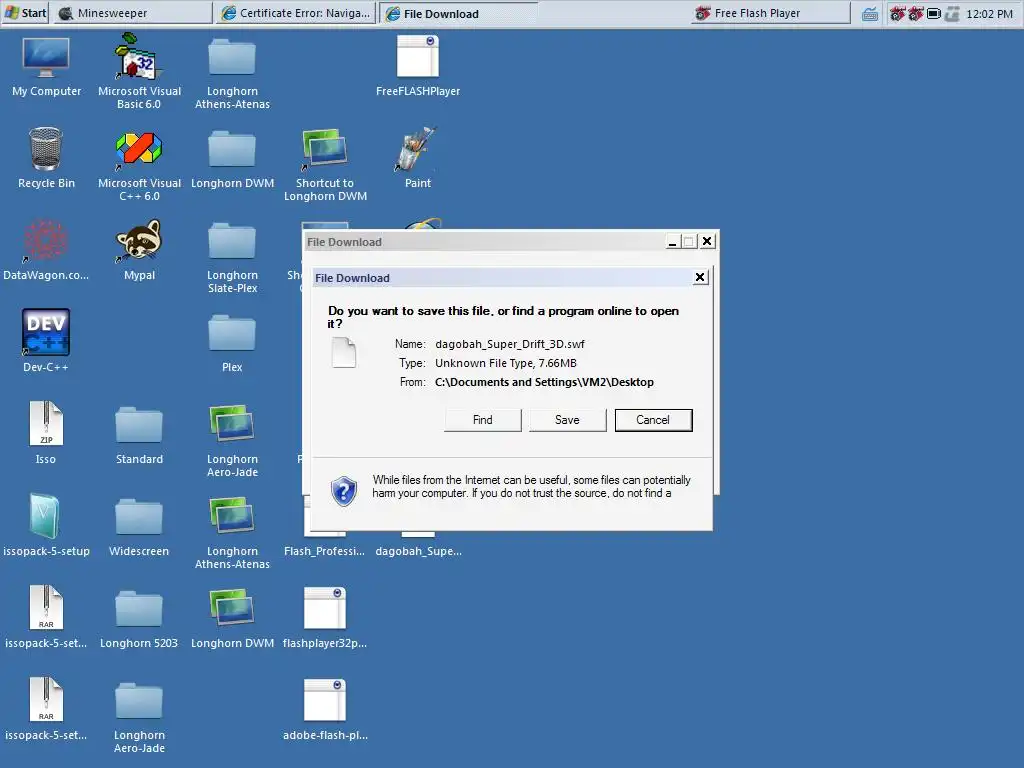
Task: Click the file name dagobah_Super_Drift_3D.swf
Action: (510, 344)
